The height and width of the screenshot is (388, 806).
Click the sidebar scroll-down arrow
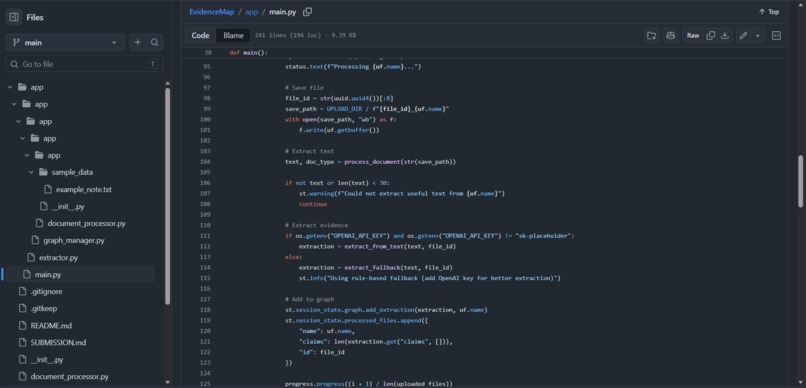click(x=167, y=382)
